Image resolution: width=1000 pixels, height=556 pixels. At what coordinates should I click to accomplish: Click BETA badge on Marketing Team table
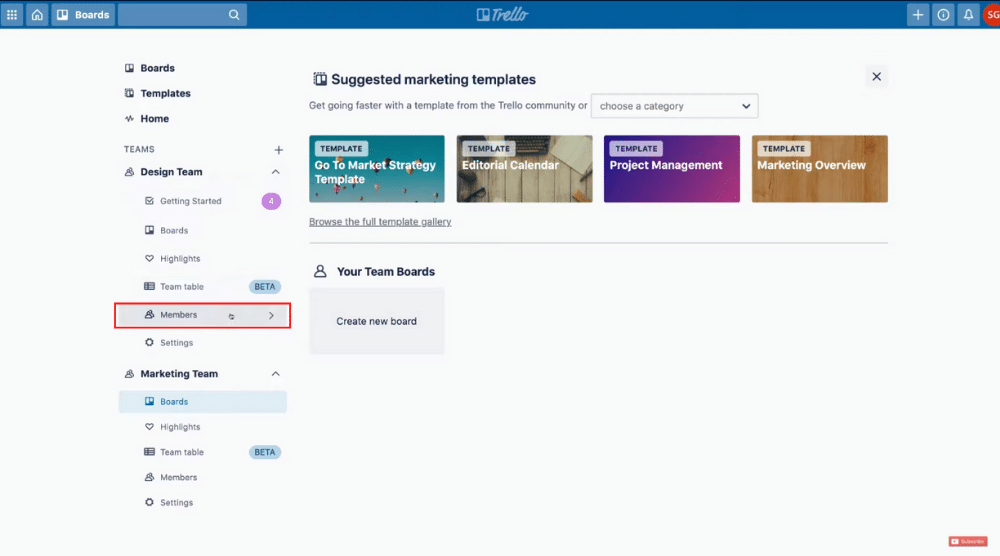265,452
